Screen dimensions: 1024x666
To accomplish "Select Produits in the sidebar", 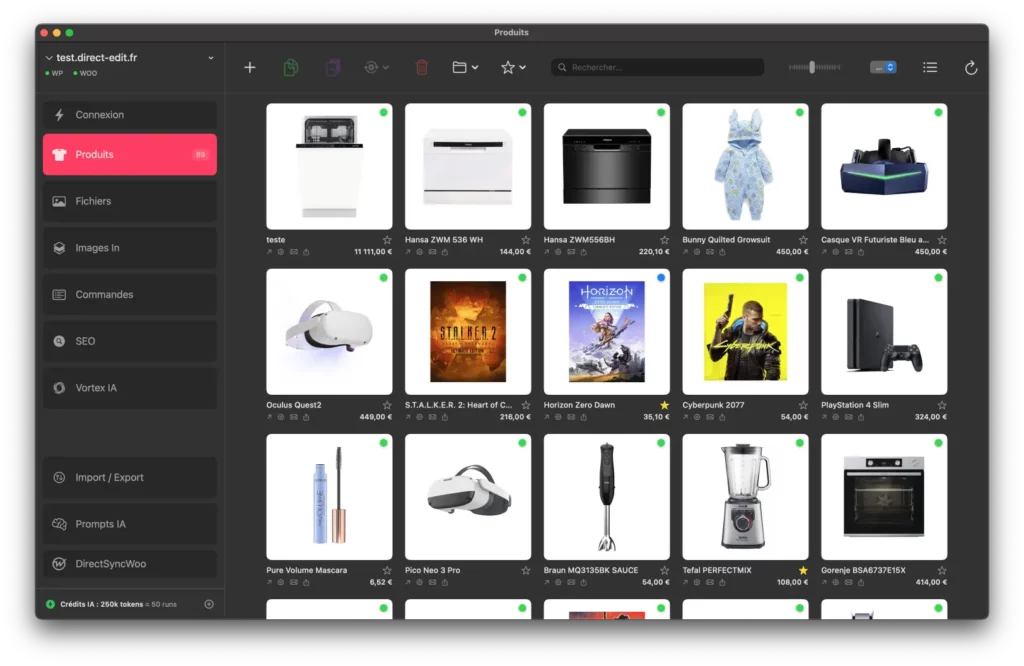I will point(130,155).
